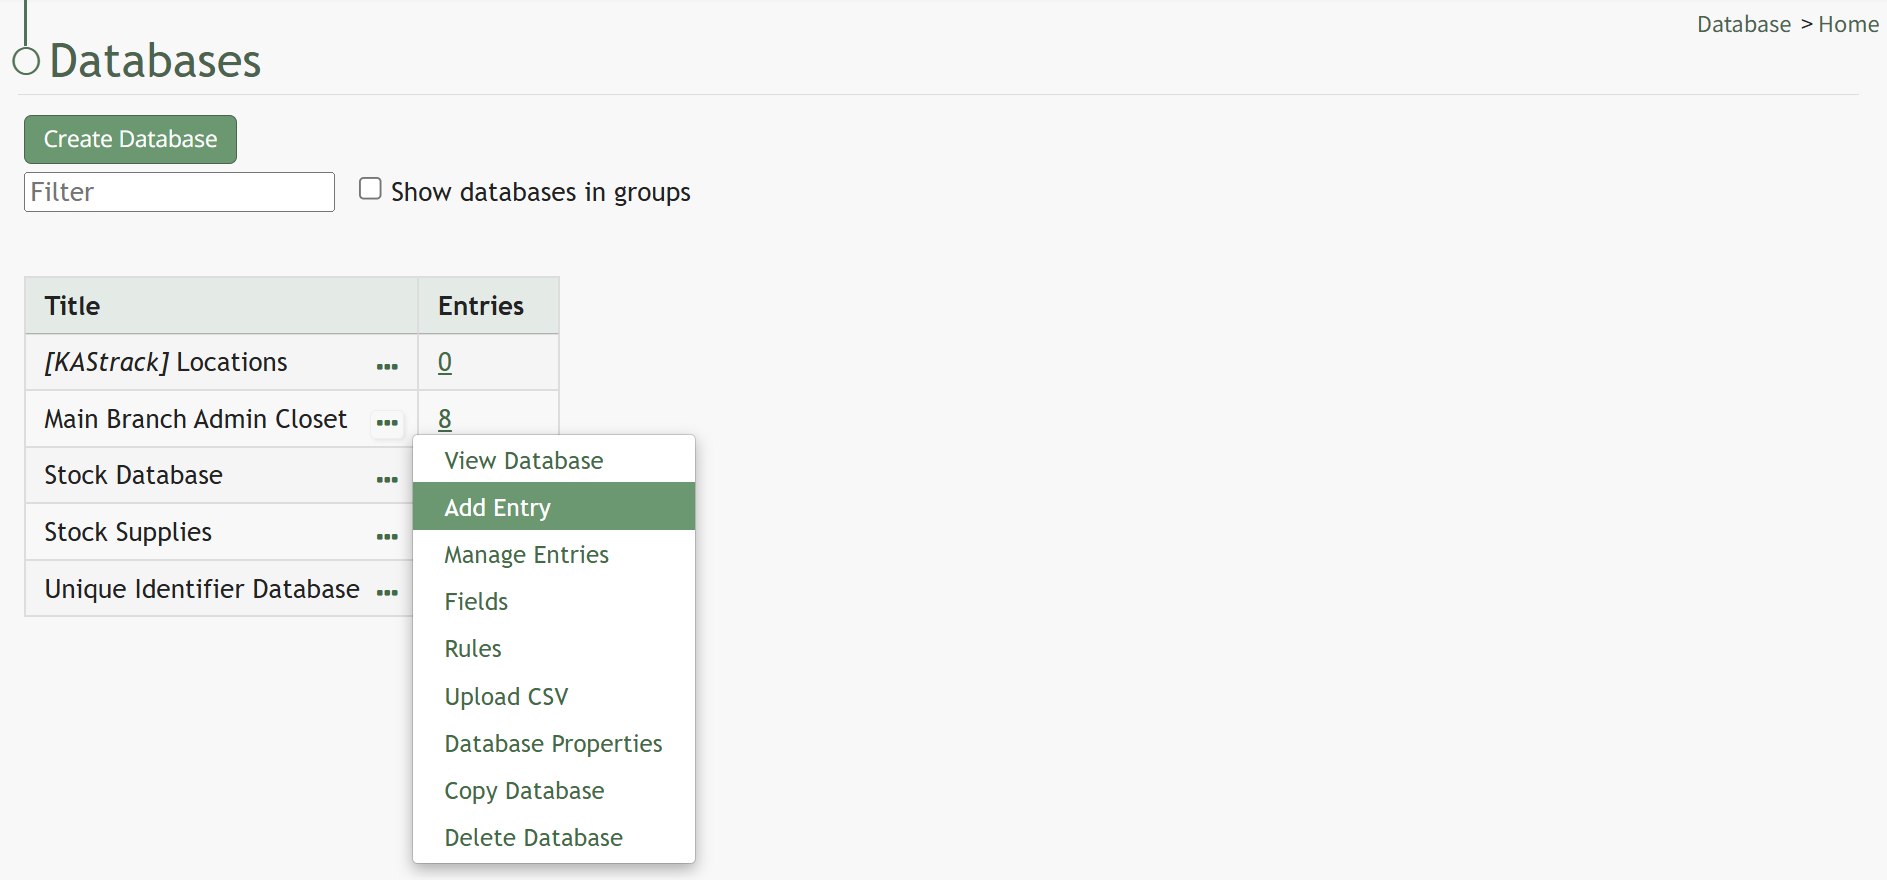Click the Create Database button
Viewport: 1887px width, 880px height.
130,139
